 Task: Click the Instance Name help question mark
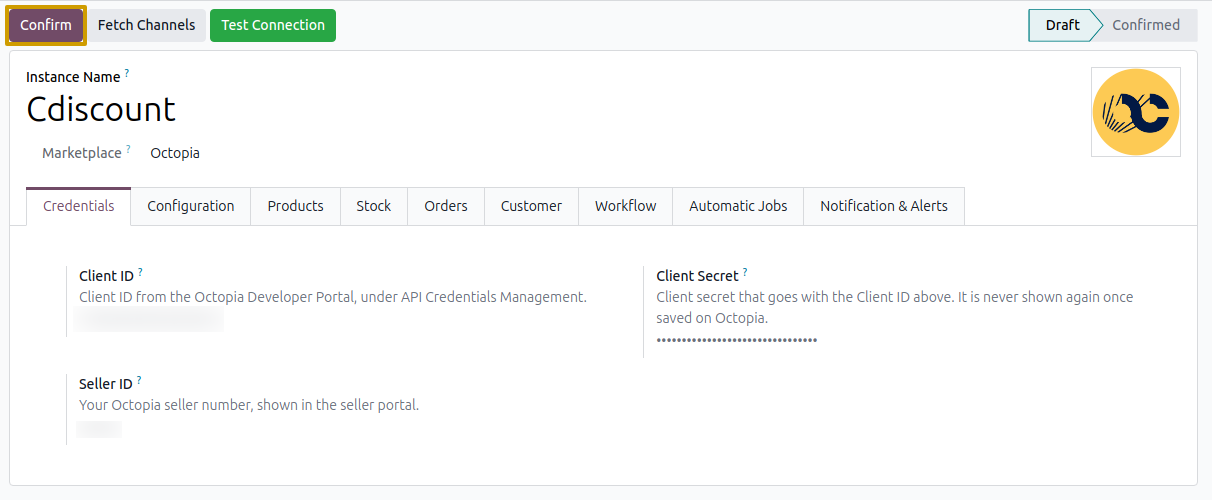[127, 73]
